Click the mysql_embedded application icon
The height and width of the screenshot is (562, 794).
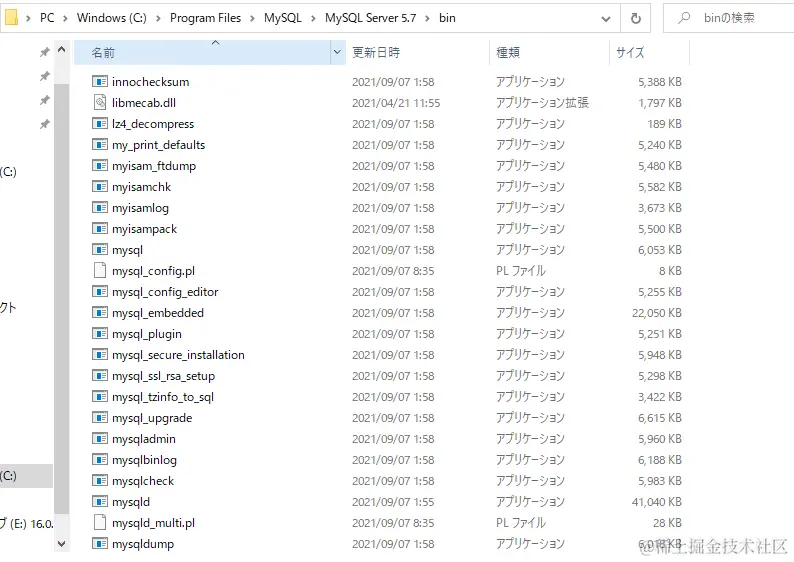click(x=100, y=313)
